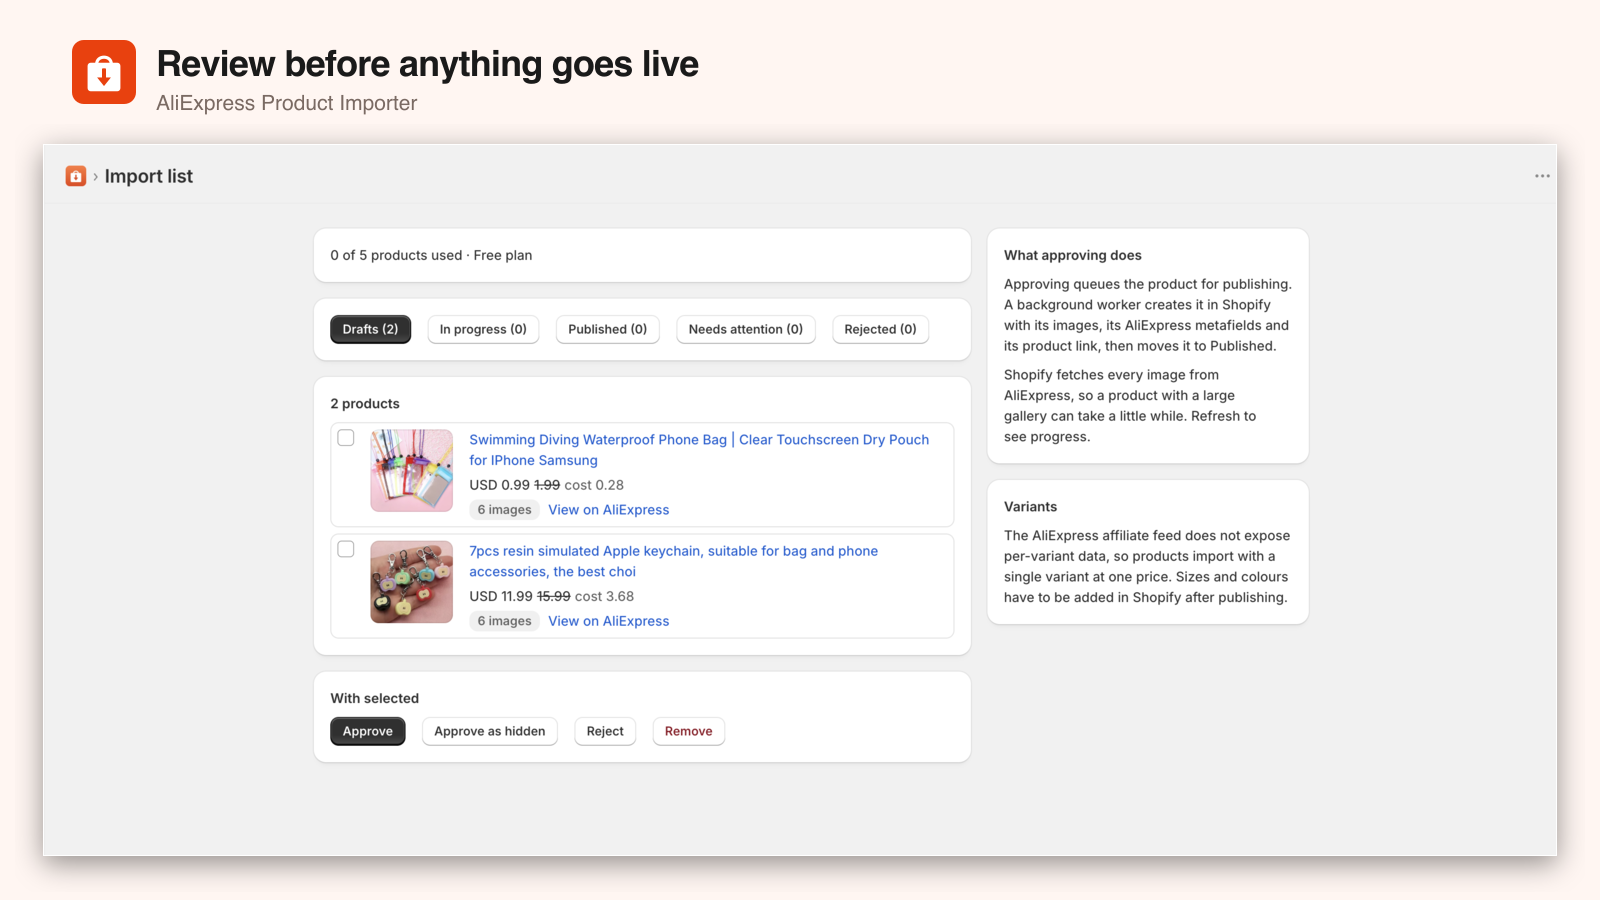Open the three-dot more options menu
This screenshot has height=900, width=1600.
pos(1542,176)
